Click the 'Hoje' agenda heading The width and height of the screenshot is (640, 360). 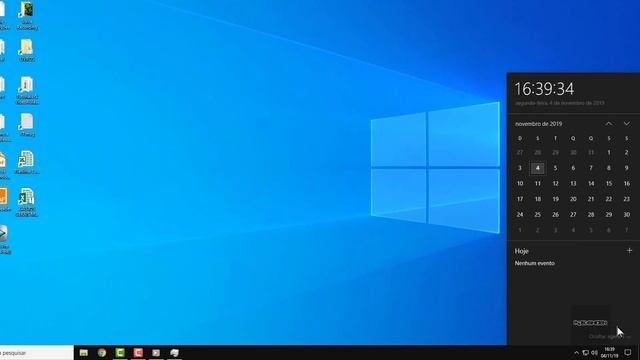click(522, 251)
